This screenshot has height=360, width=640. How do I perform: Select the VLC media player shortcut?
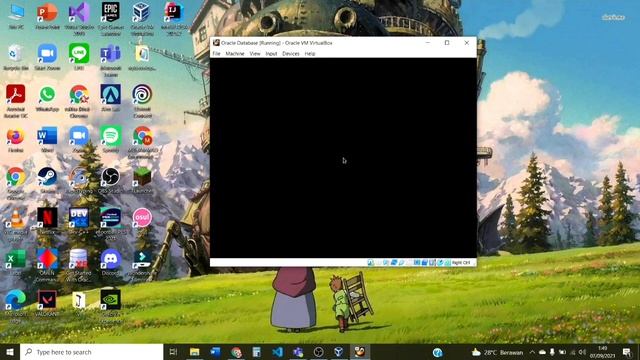tap(16, 224)
